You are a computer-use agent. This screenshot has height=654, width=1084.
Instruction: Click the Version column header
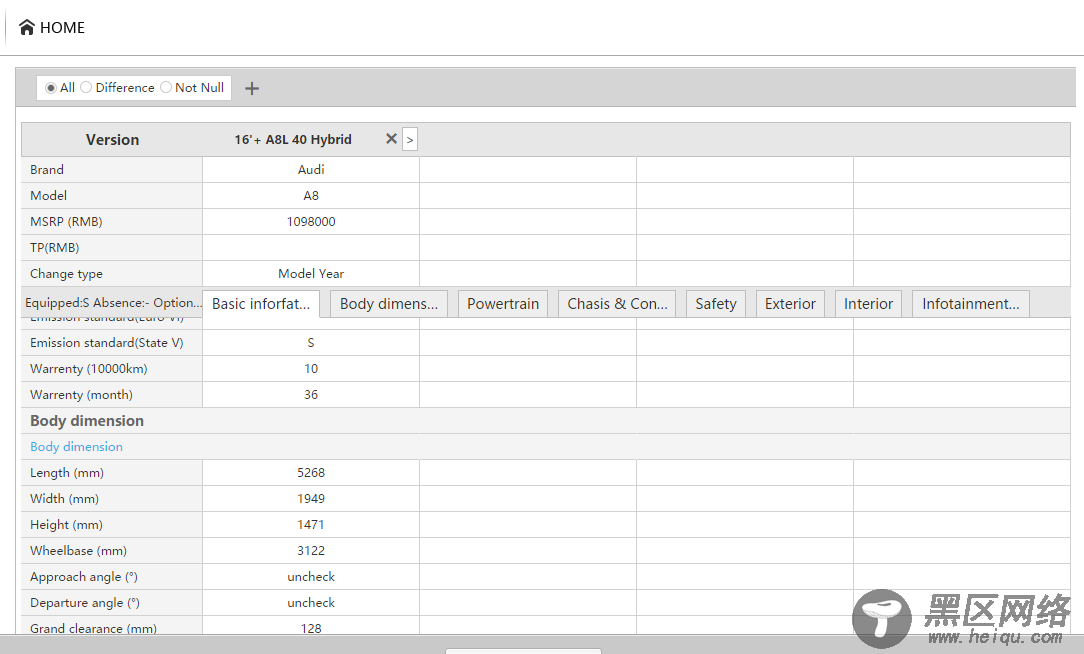tap(112, 140)
